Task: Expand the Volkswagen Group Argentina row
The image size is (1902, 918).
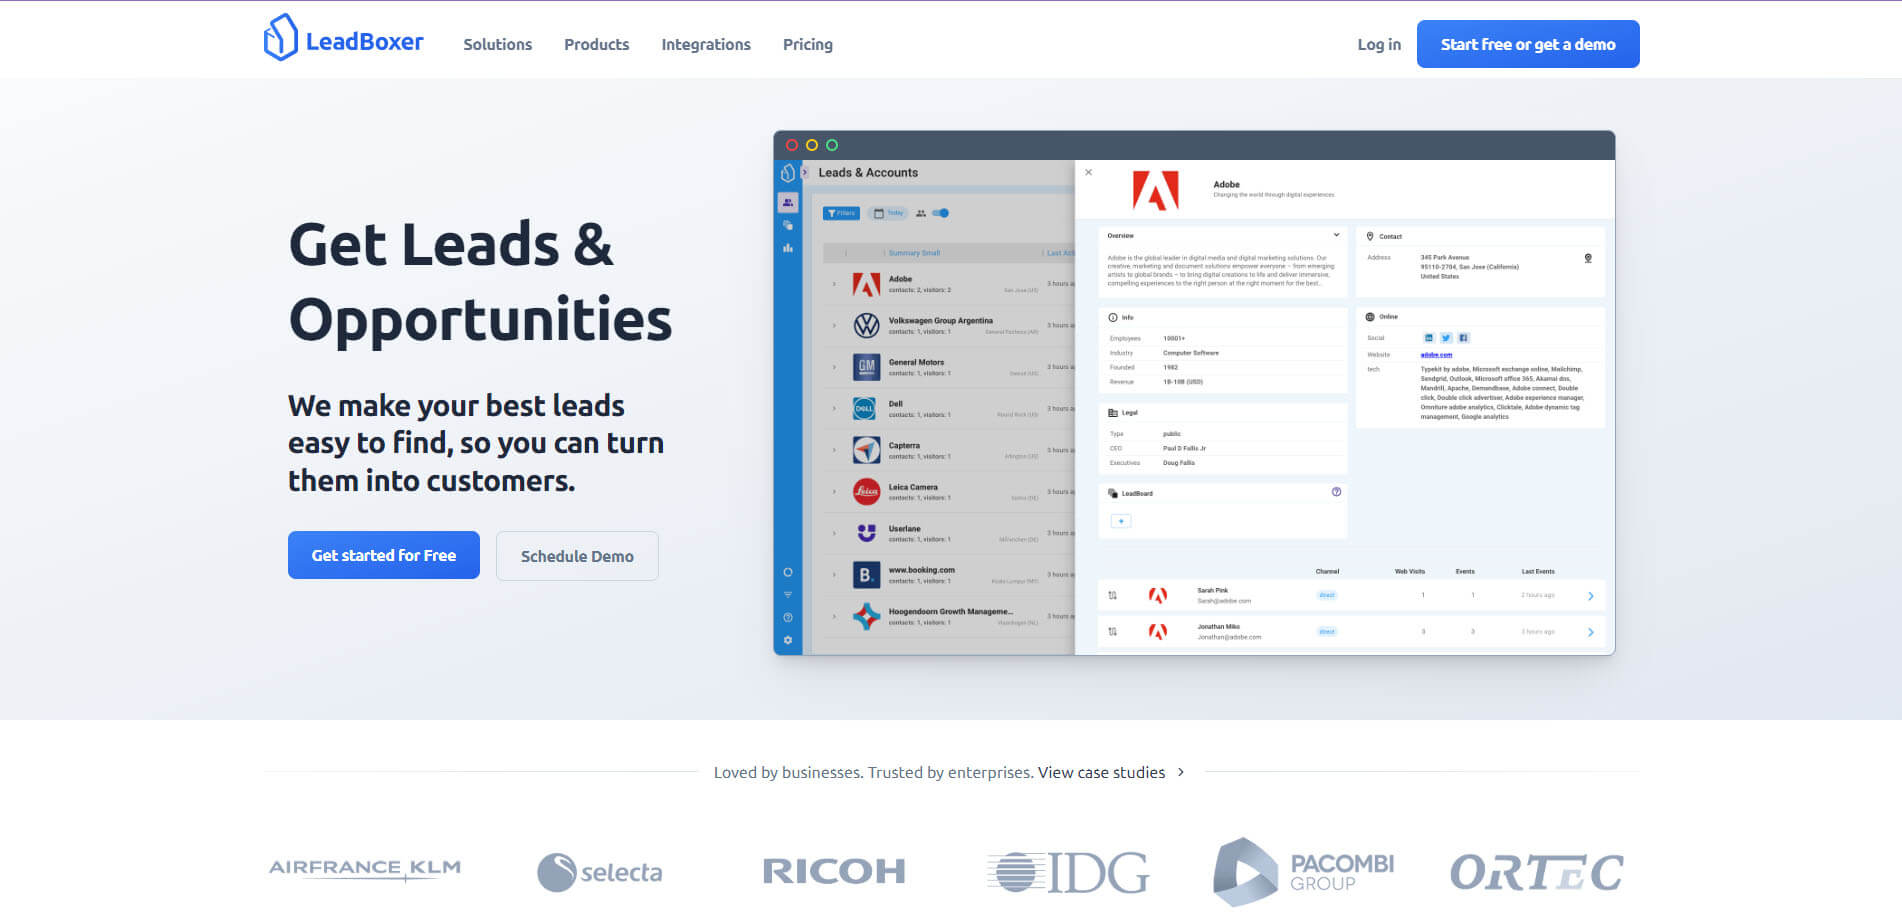Action: (834, 326)
